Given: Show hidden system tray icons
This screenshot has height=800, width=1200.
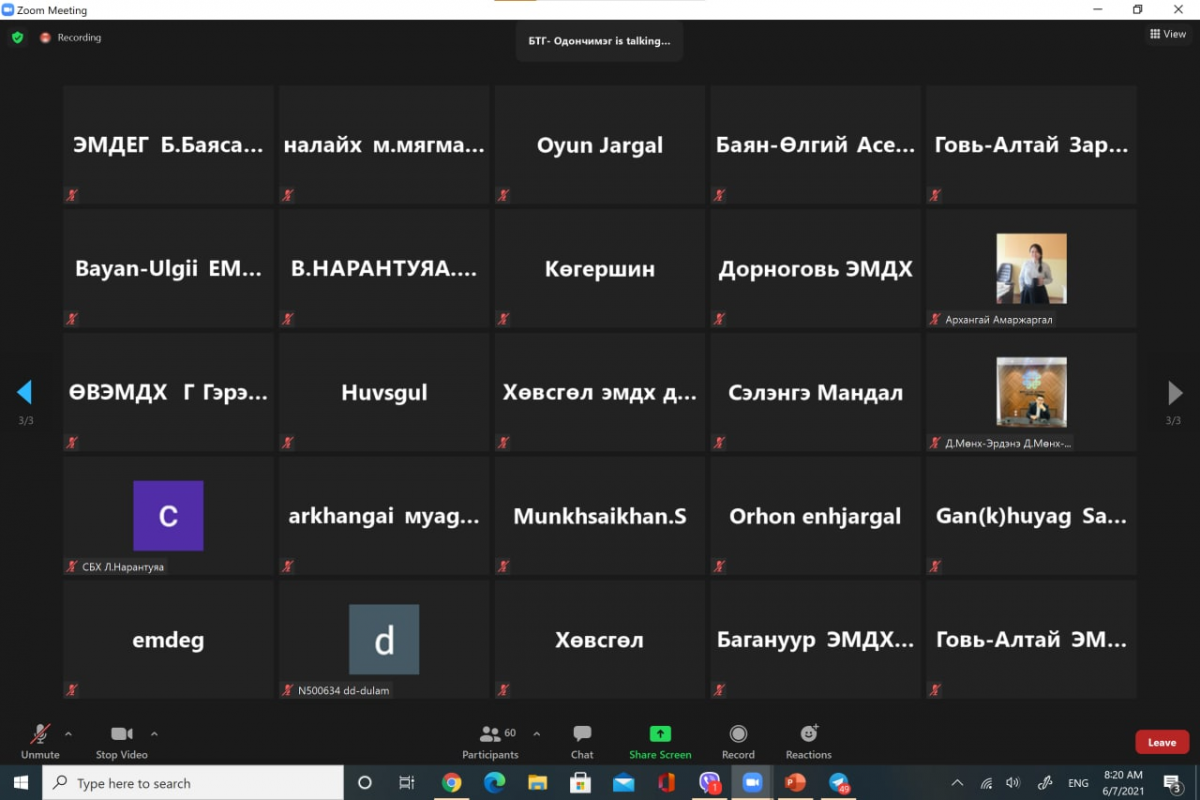Looking at the screenshot, I should pos(957,783).
